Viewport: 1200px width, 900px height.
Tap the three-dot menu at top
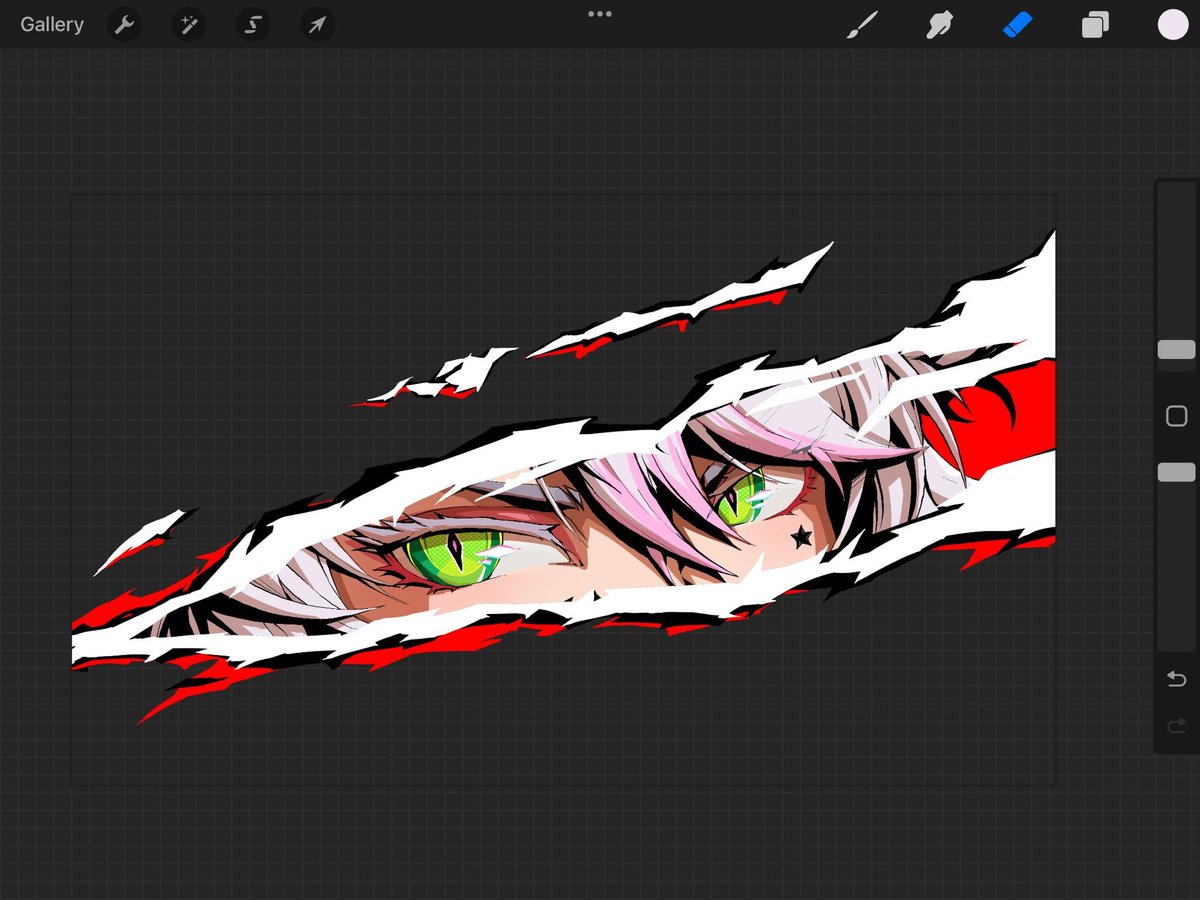[x=600, y=14]
